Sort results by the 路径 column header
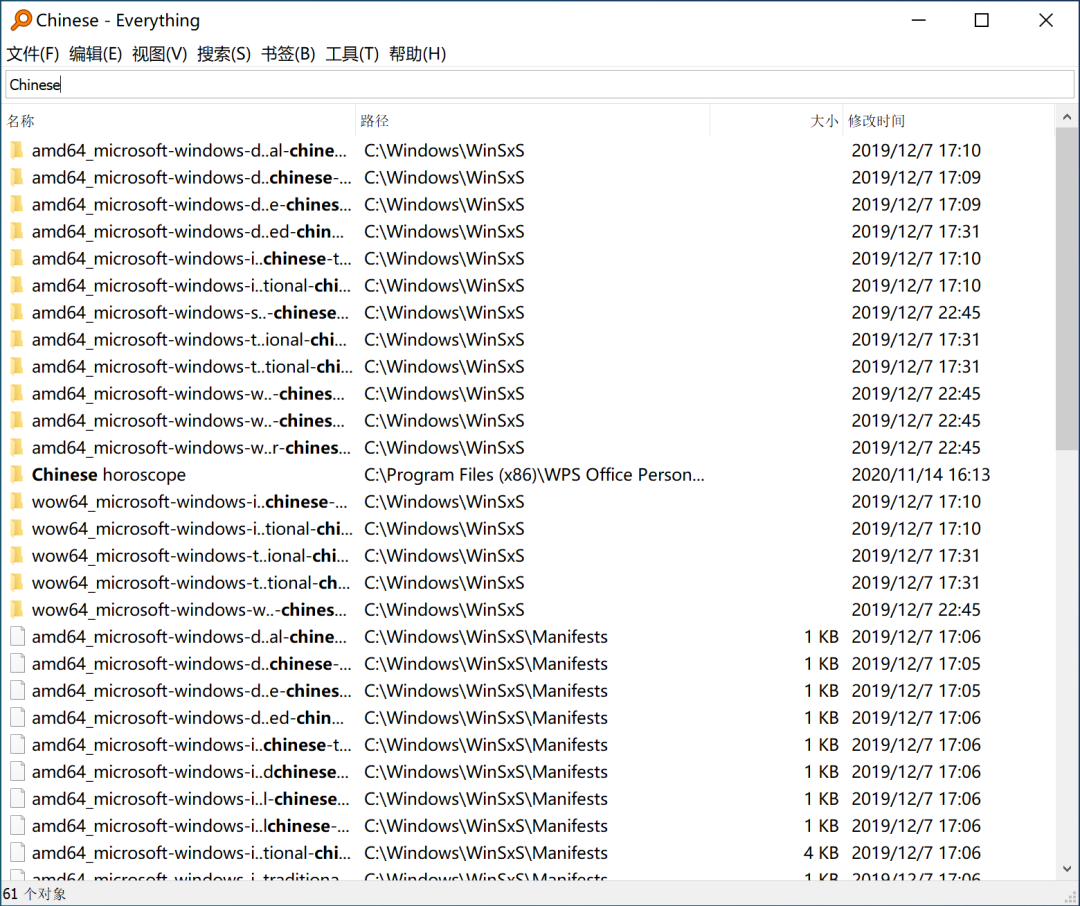 pos(532,121)
